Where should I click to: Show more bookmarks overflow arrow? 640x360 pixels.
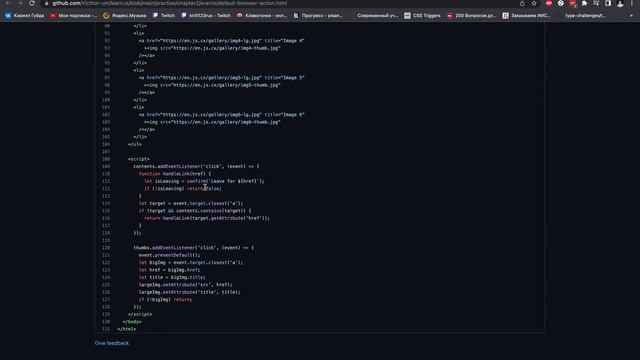631,16
